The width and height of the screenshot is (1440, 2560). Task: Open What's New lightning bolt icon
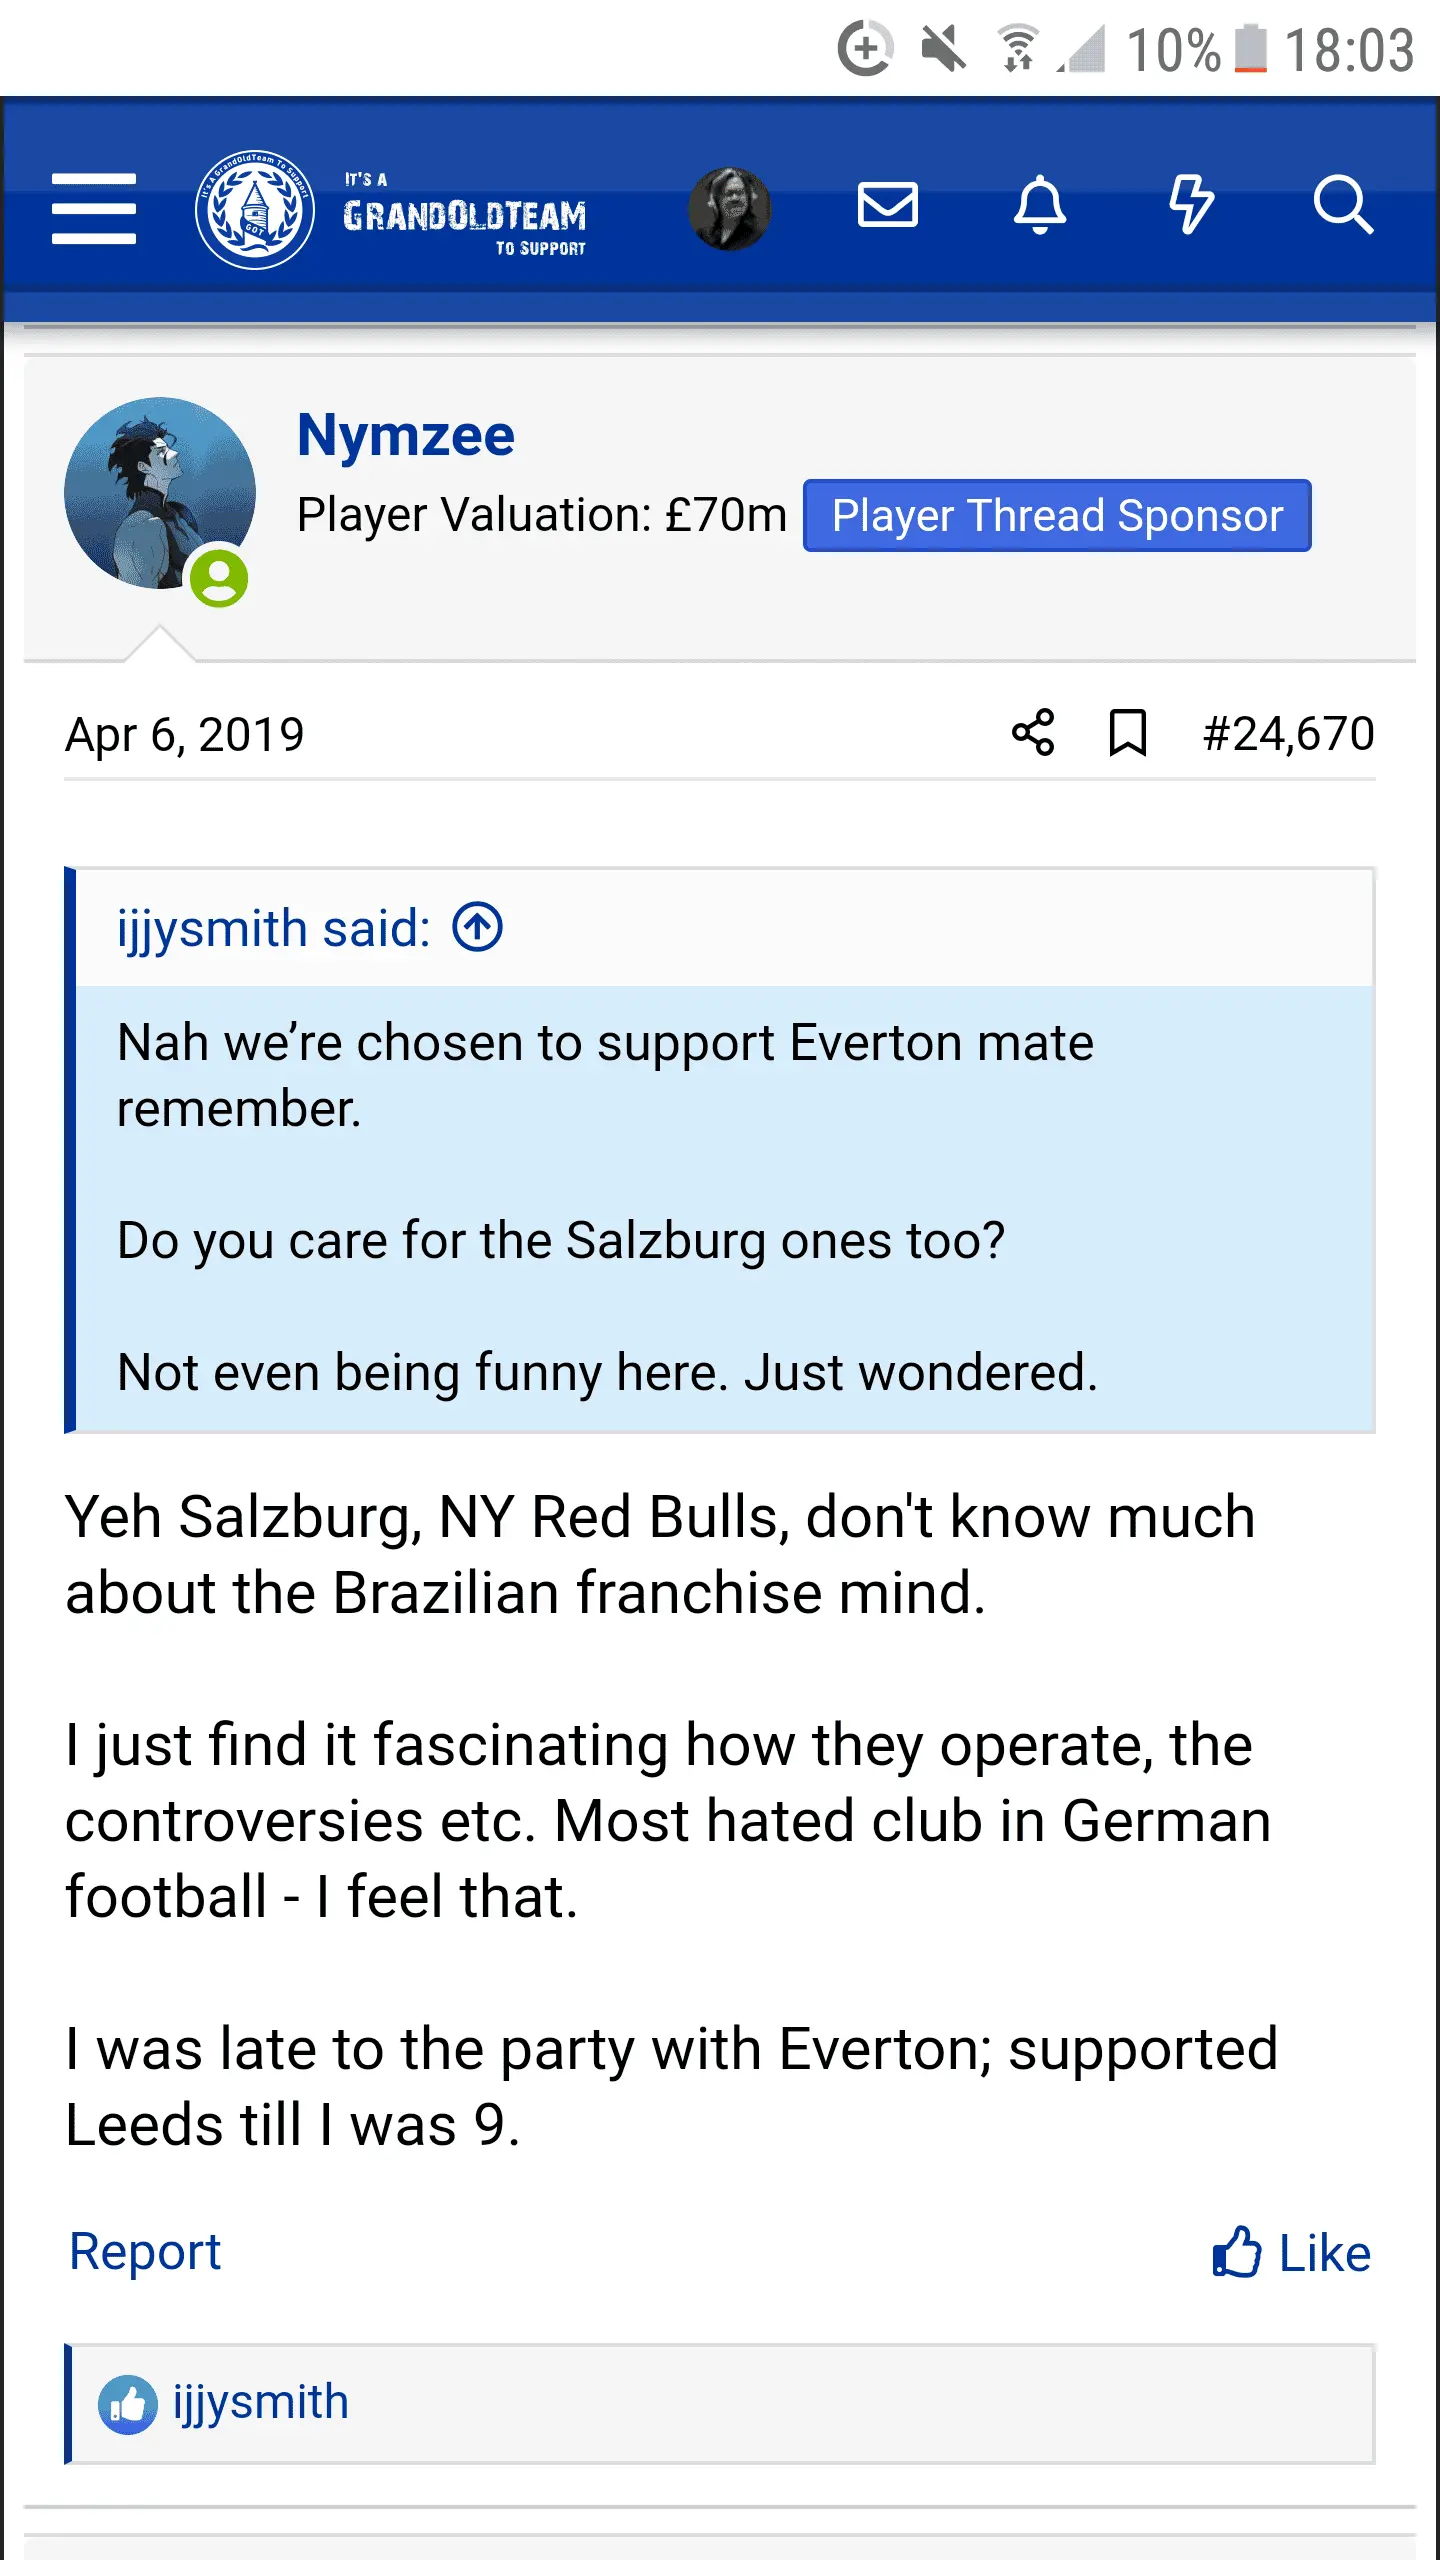tap(1191, 206)
